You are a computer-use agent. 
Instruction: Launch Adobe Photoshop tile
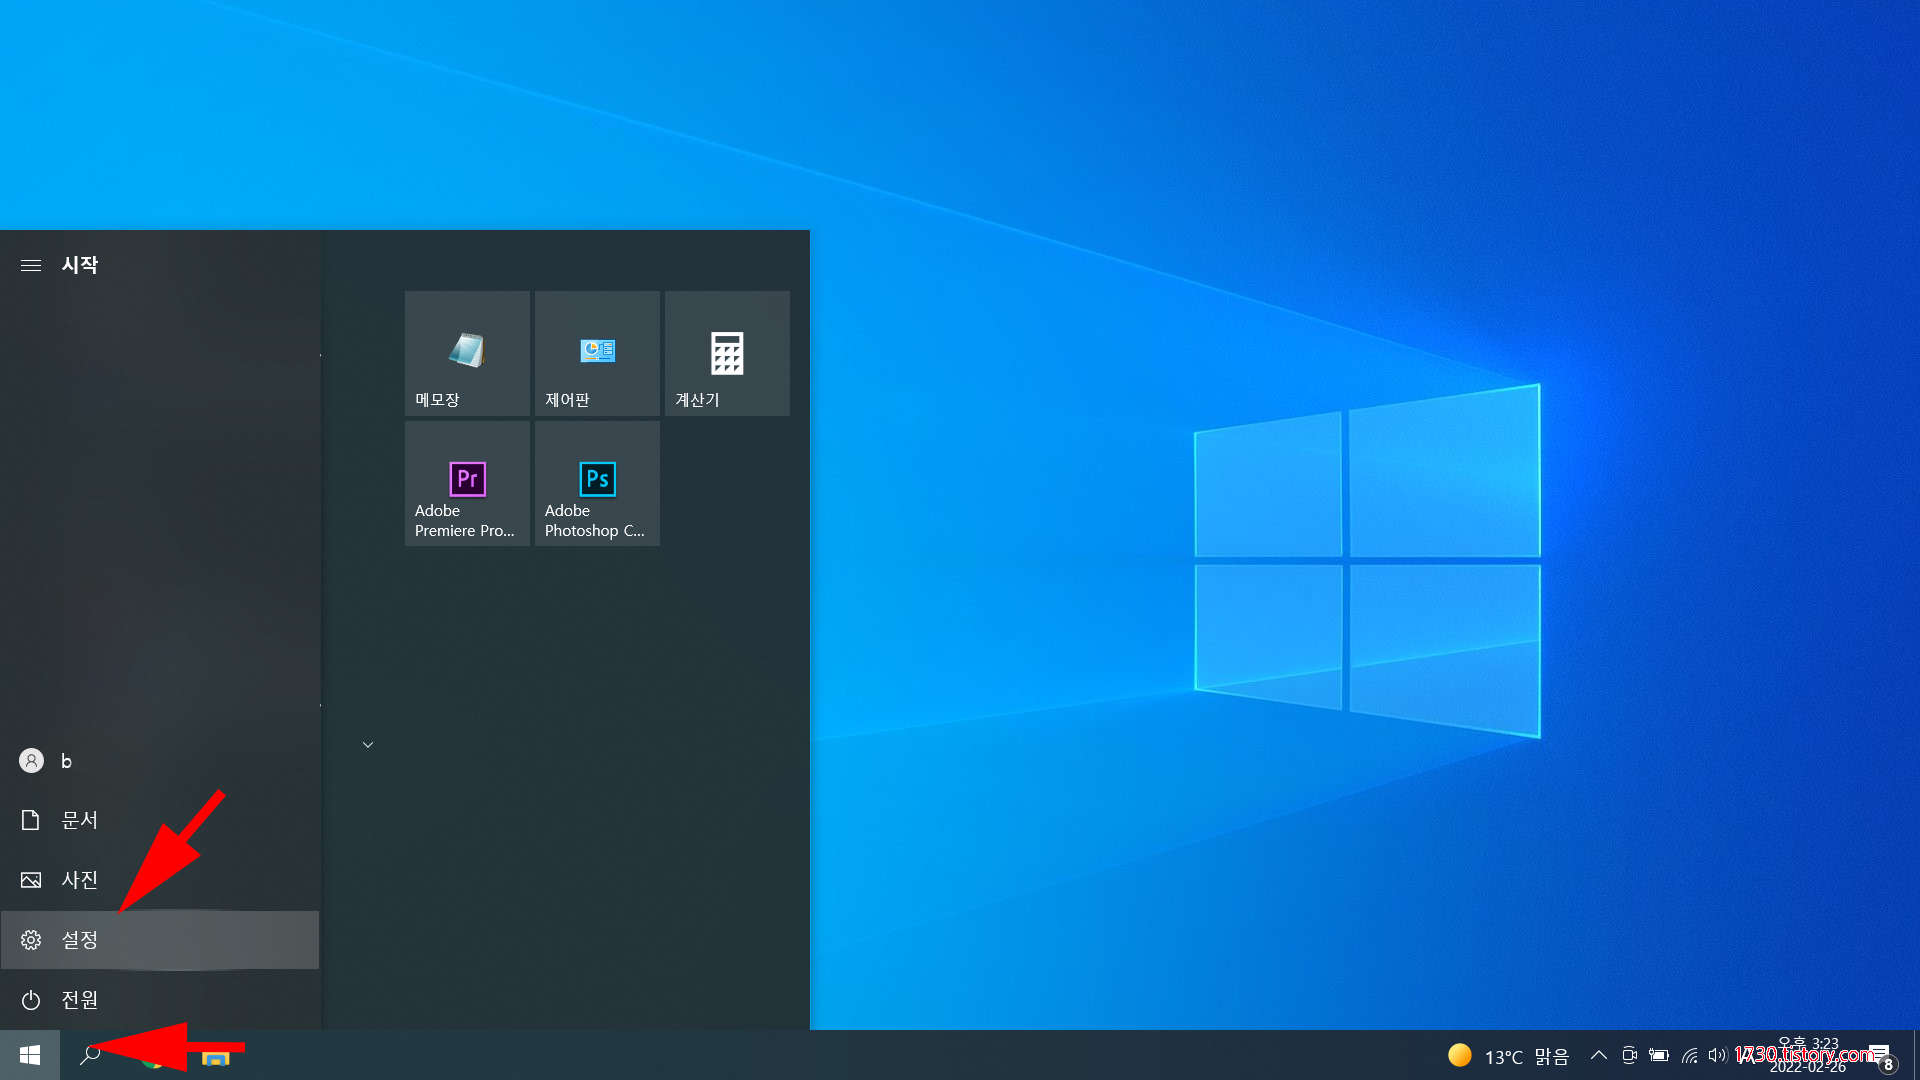pyautogui.click(x=597, y=483)
